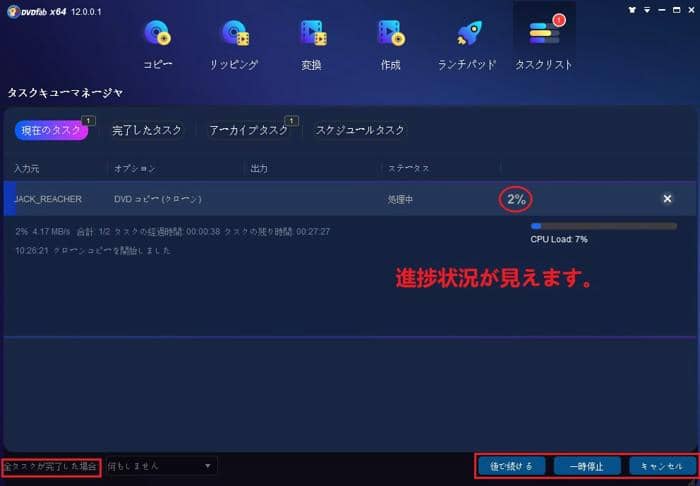Click the クローンコピーを開始しました log line
Image resolution: width=700 pixels, height=486 pixels.
tap(93, 251)
